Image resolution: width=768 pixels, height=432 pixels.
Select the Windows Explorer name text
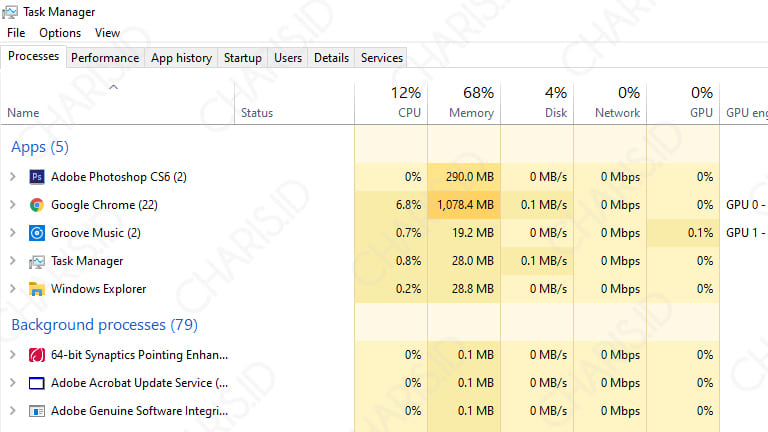click(x=98, y=289)
